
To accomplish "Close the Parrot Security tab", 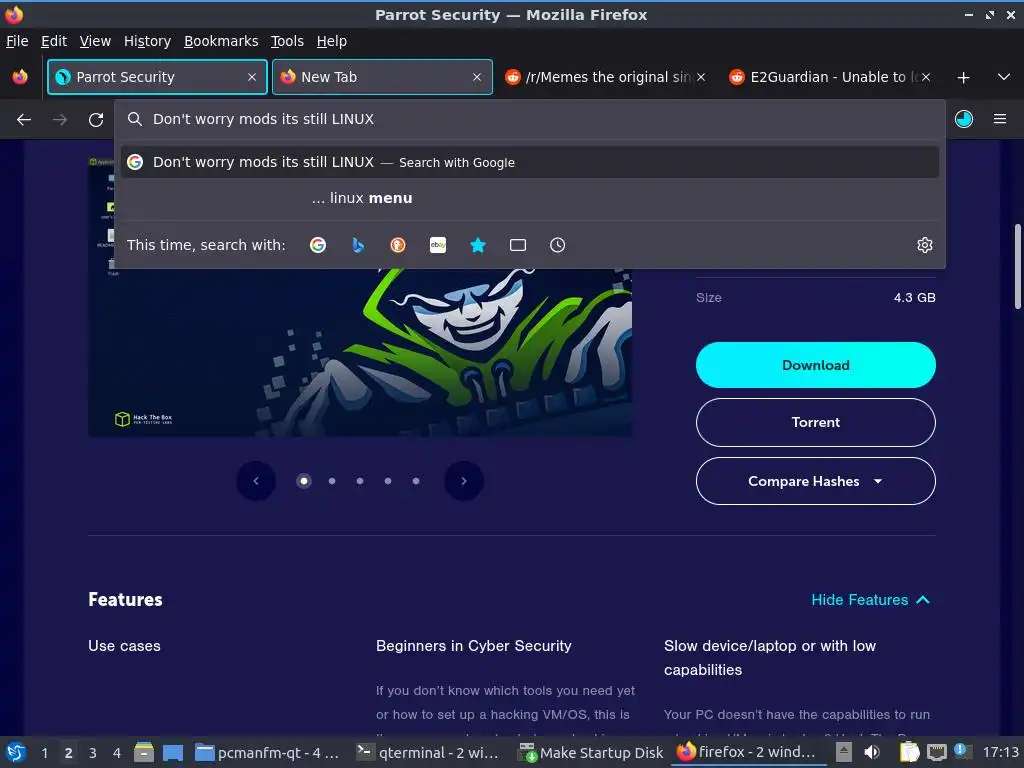I will tap(252, 77).
